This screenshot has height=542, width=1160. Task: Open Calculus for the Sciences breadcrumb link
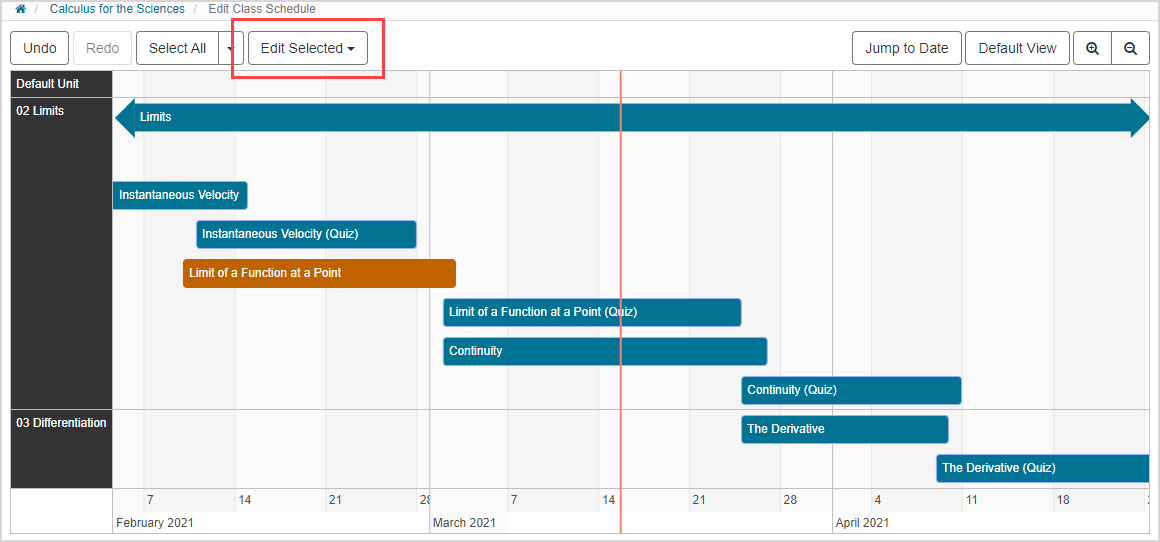point(117,9)
